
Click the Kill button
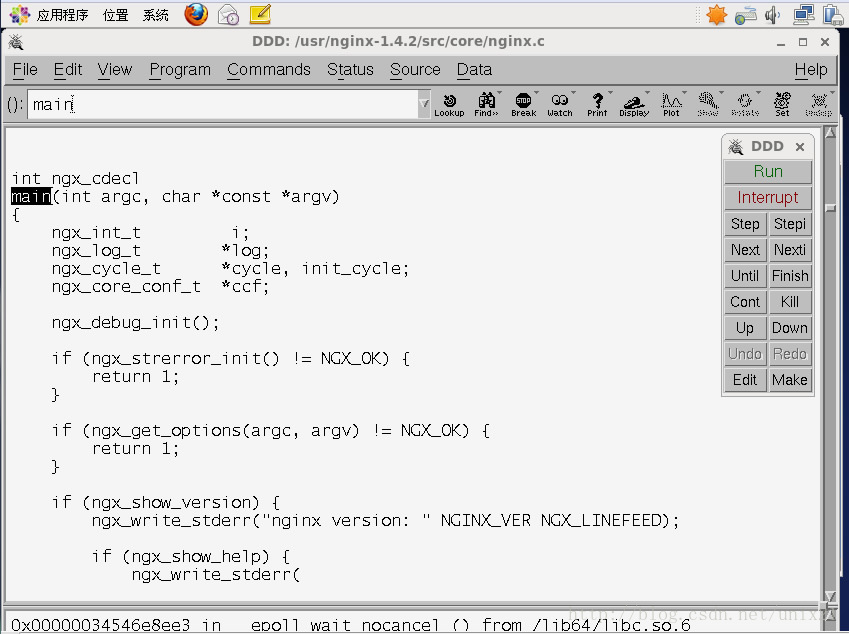(790, 302)
